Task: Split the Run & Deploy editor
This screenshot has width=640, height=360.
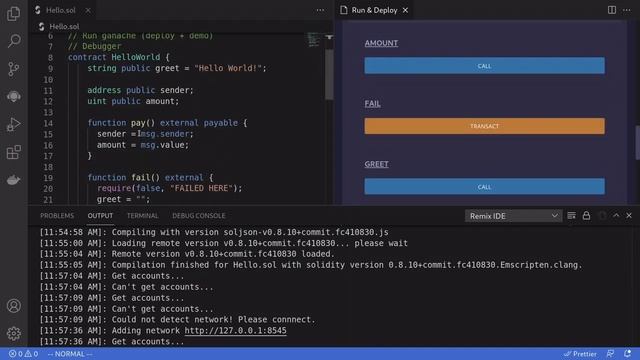Action: (611, 10)
